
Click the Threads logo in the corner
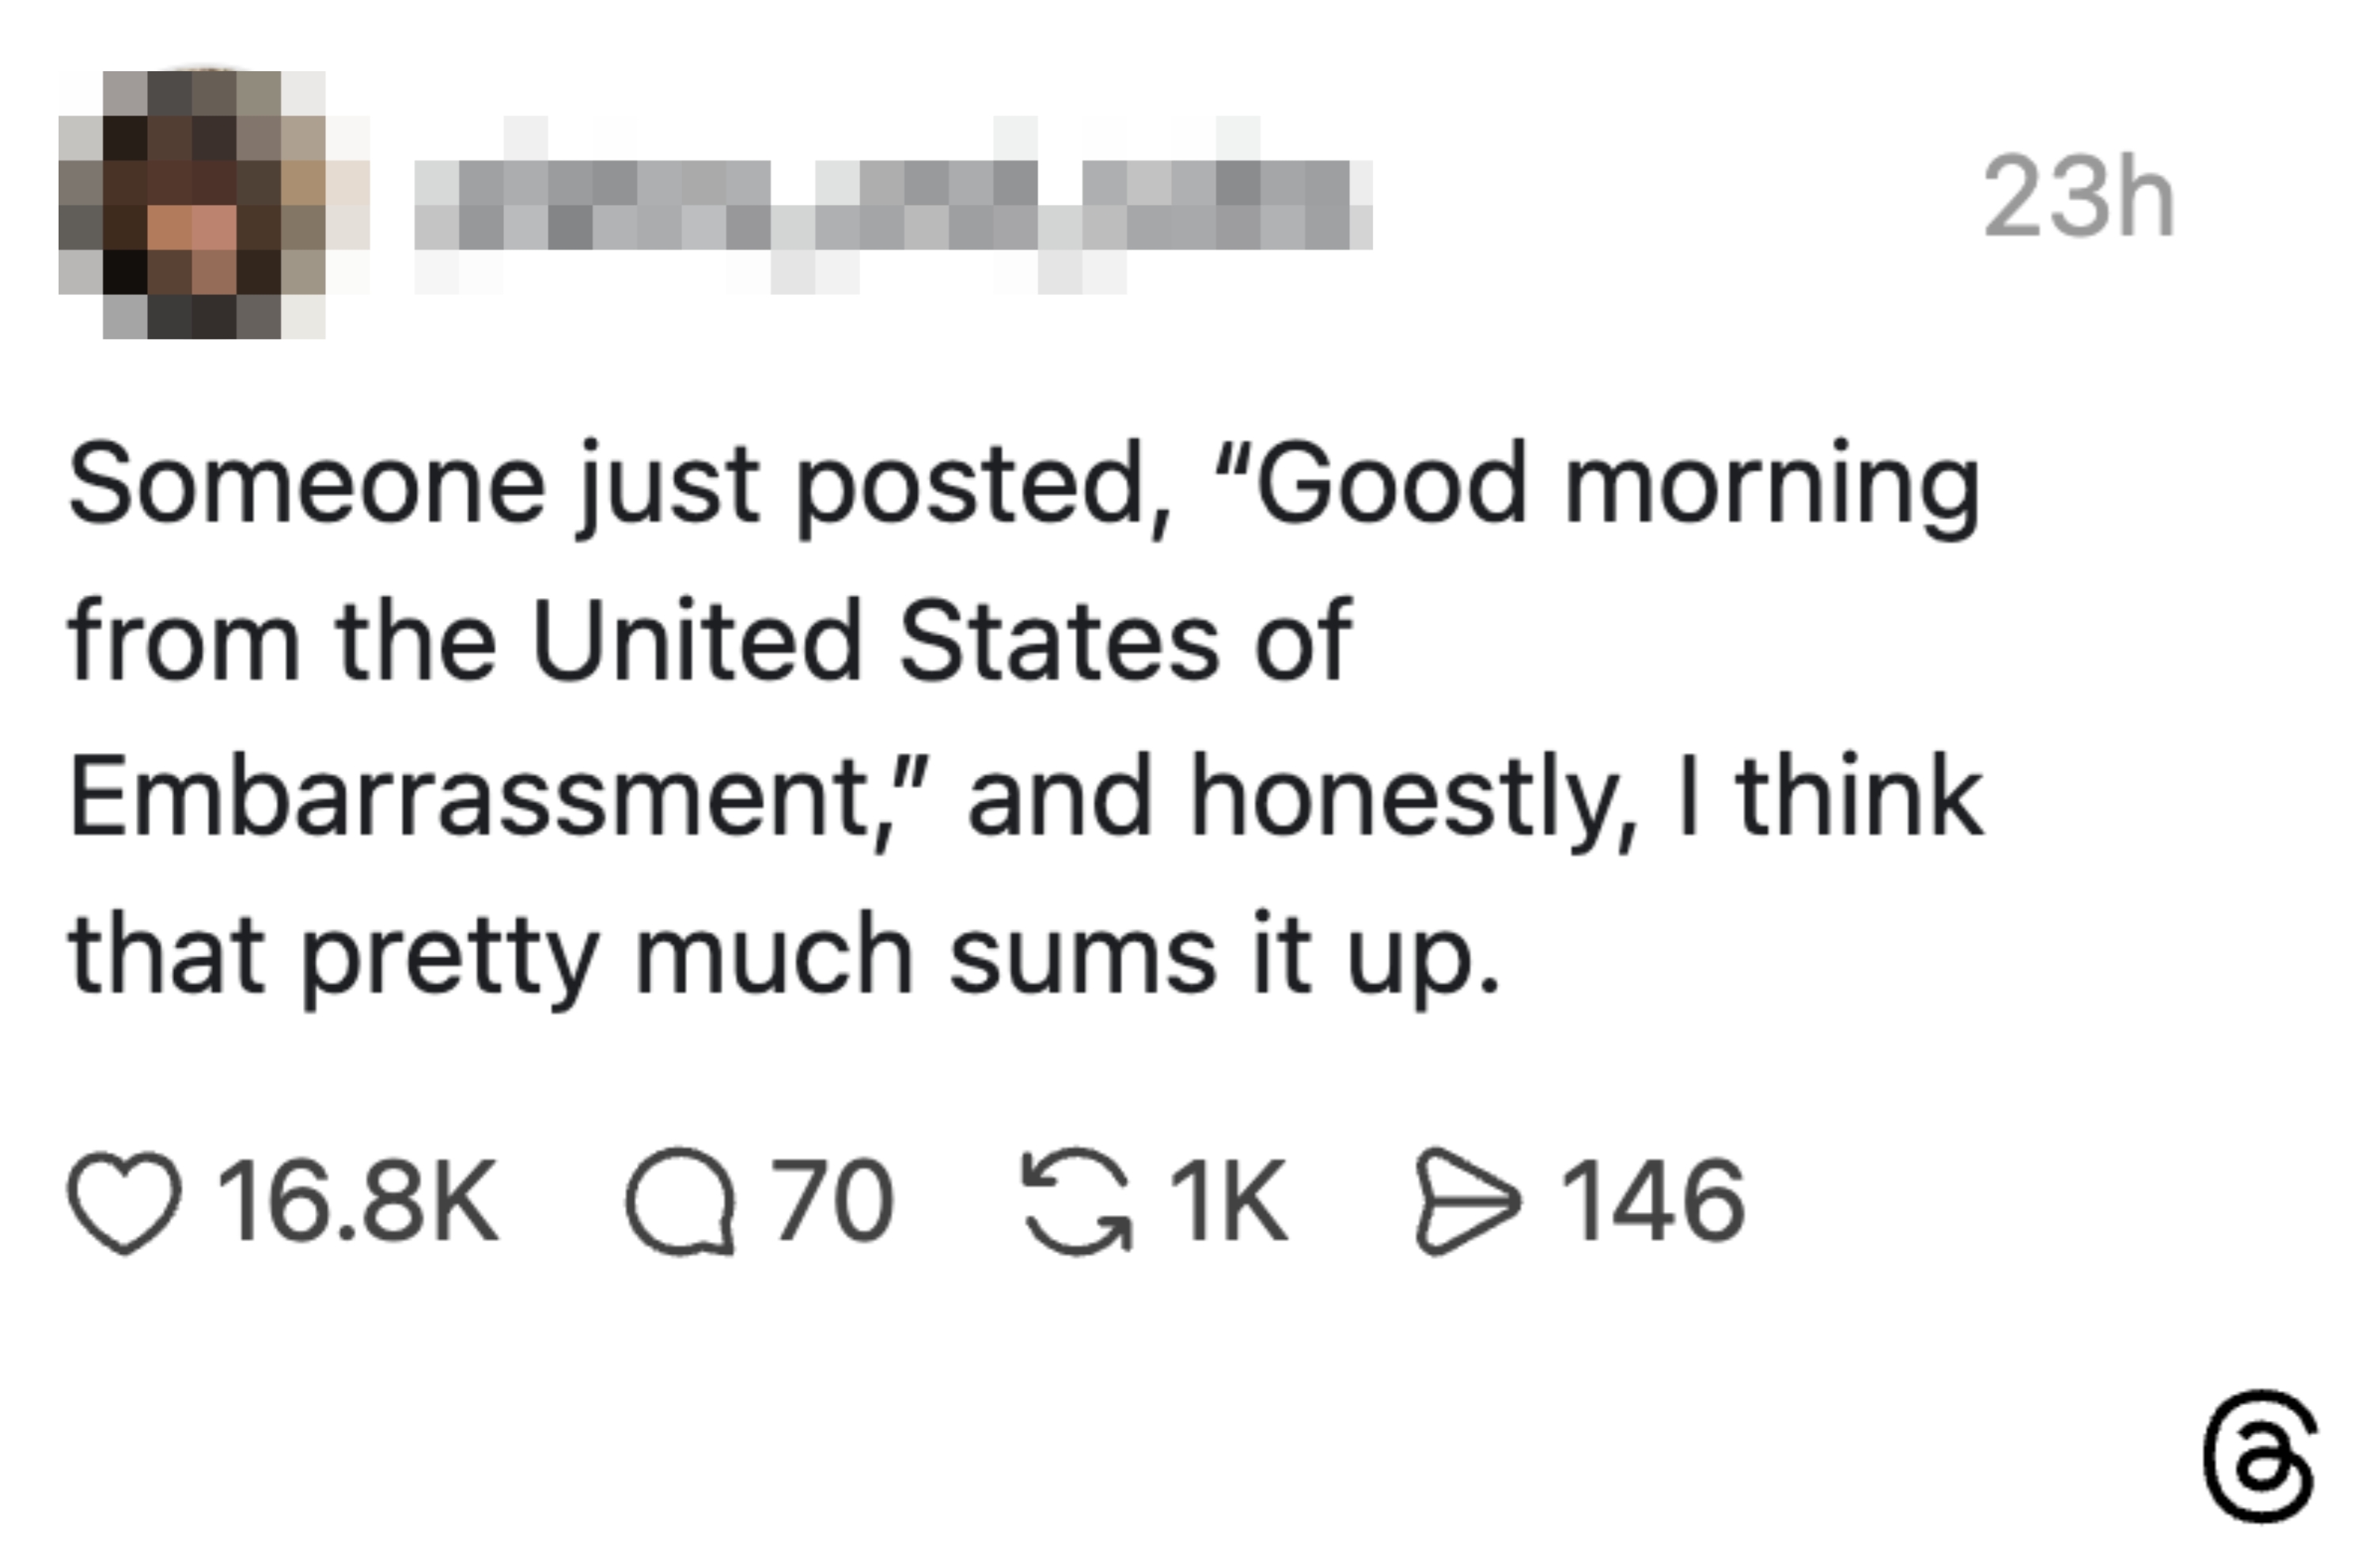[2260, 1455]
